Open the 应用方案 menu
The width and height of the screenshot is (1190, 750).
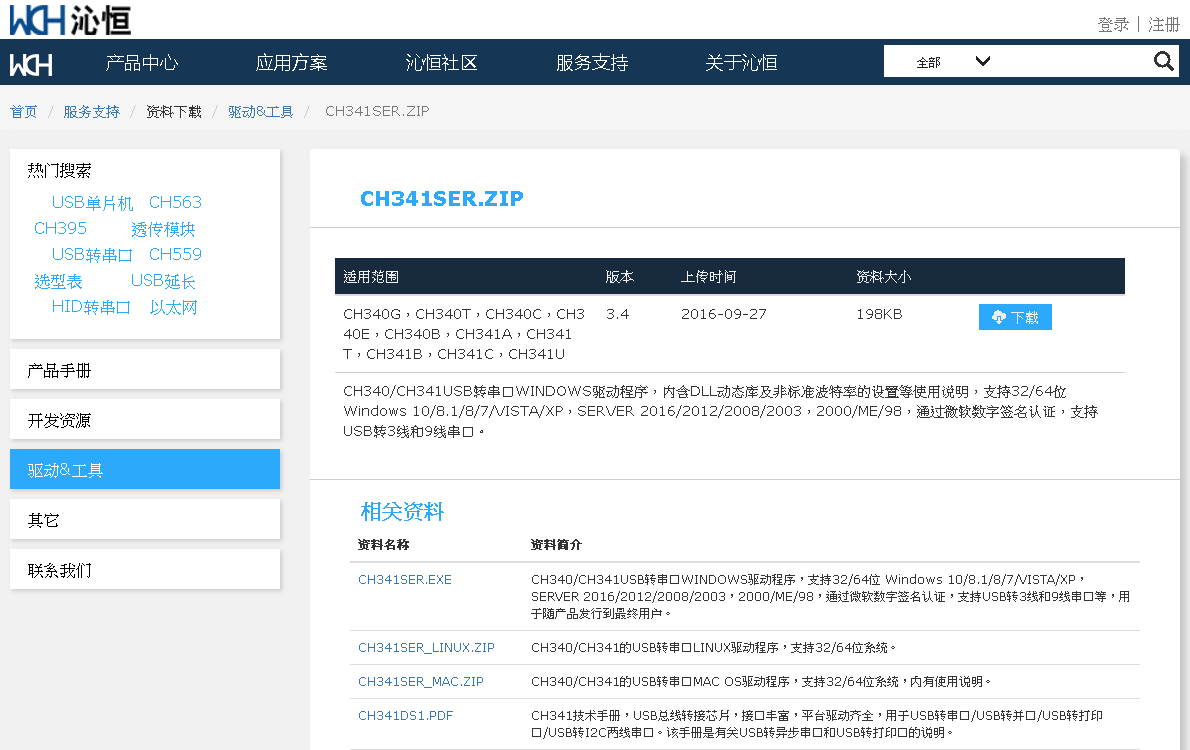point(291,63)
